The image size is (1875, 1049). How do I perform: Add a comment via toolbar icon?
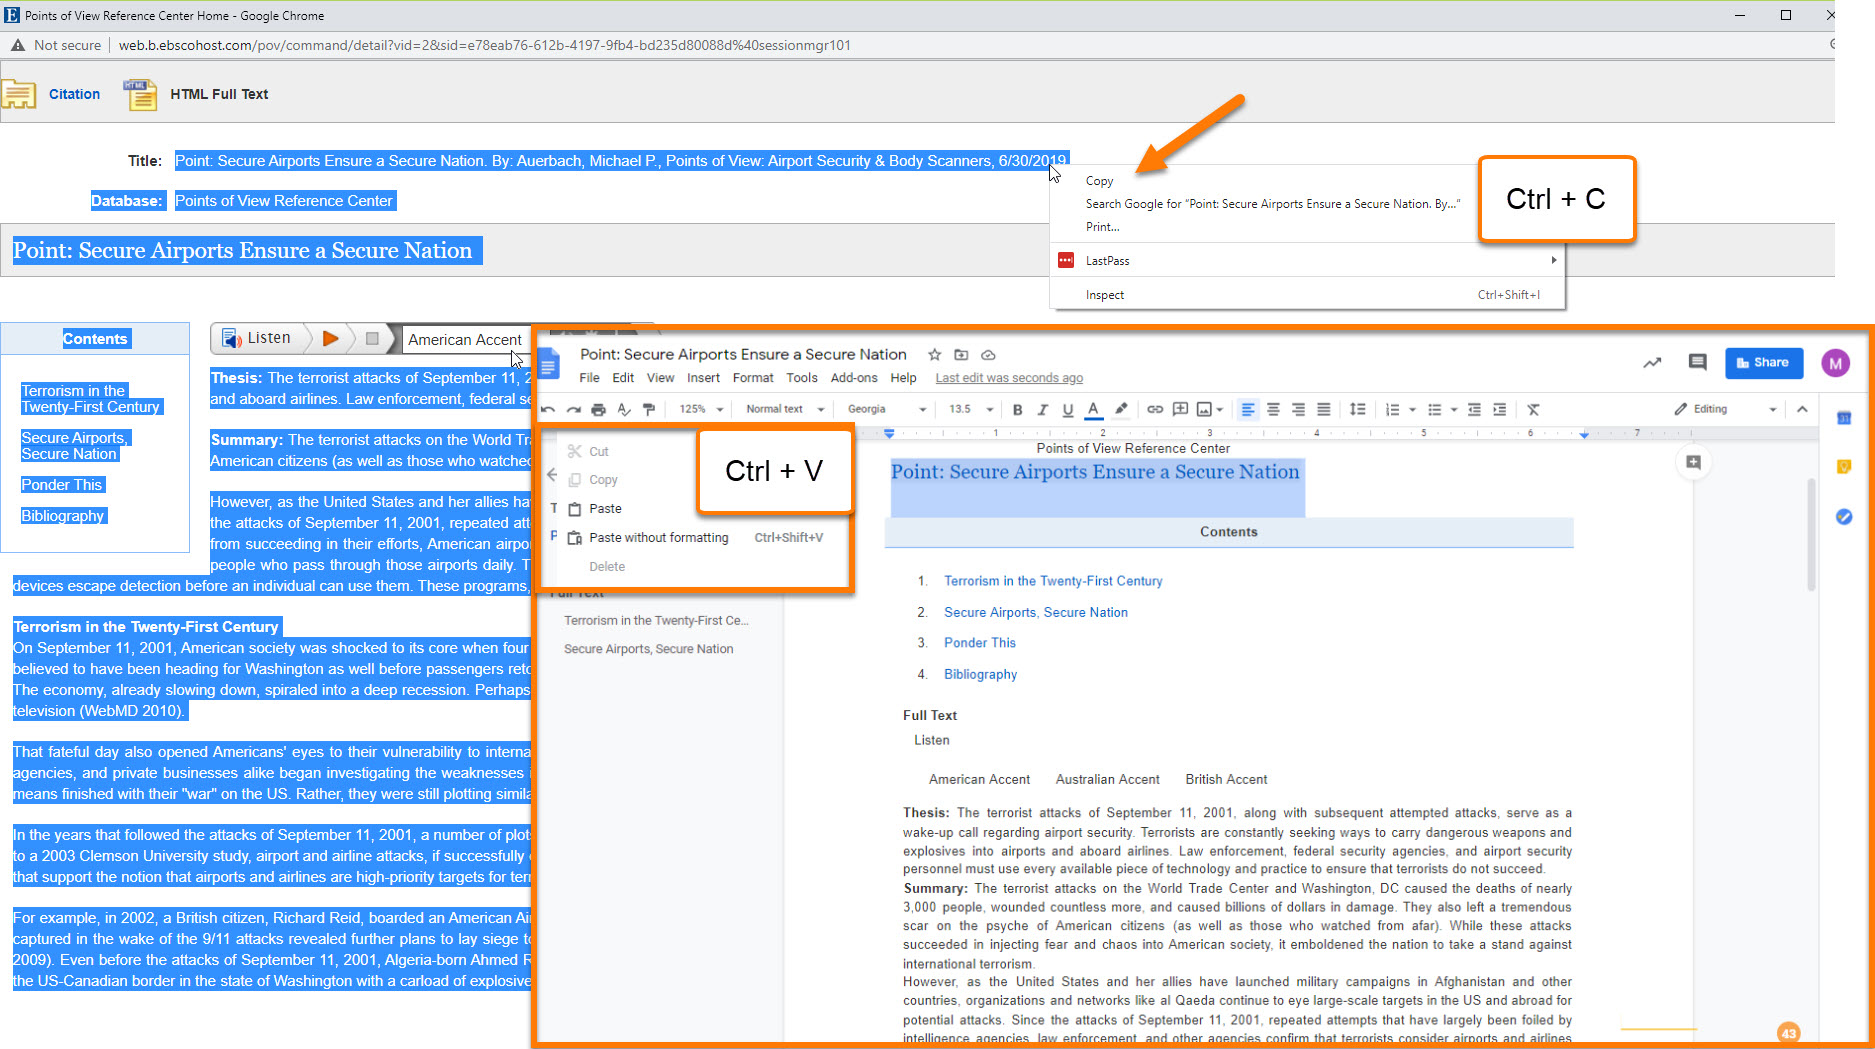[1180, 409]
